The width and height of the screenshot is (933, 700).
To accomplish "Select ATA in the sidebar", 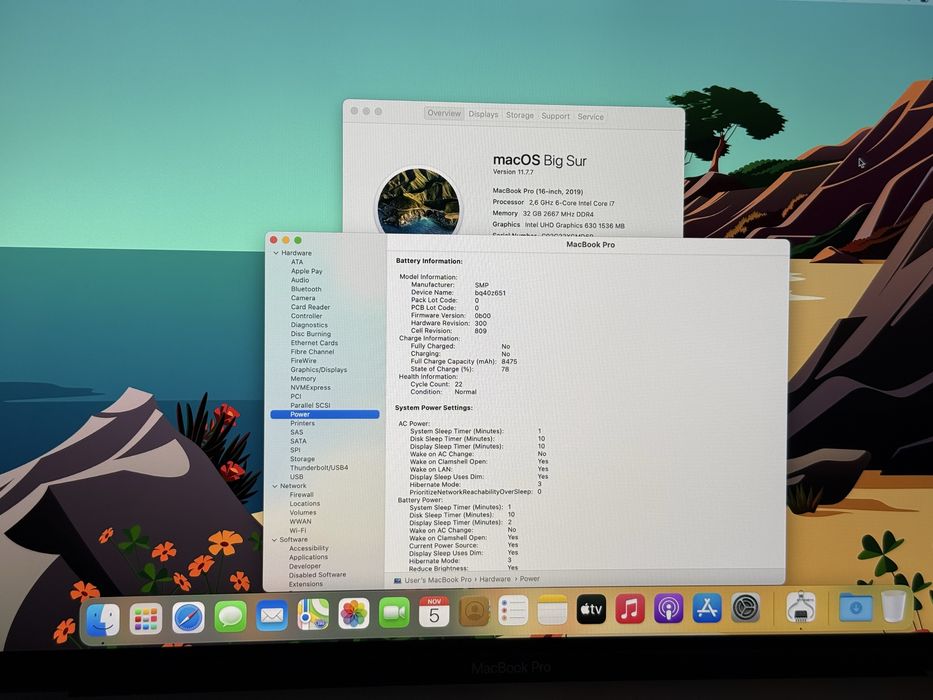I will coord(297,262).
